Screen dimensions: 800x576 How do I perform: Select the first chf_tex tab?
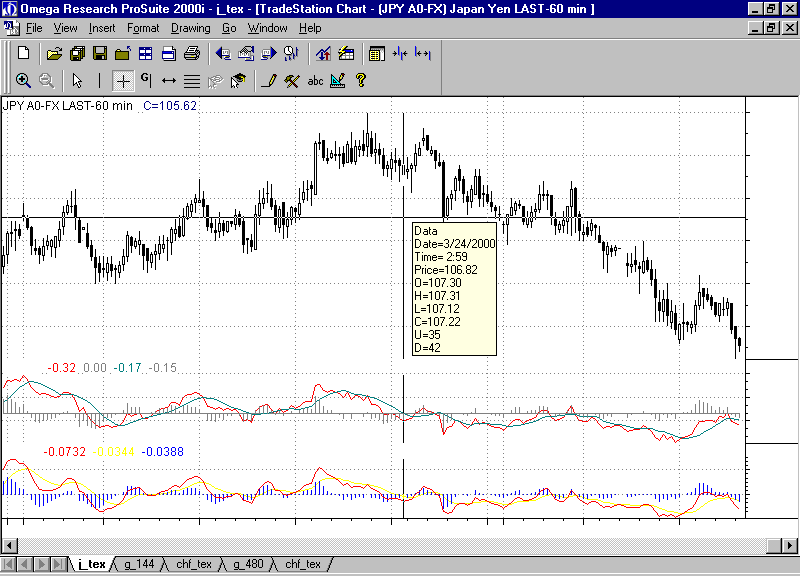pos(193,564)
